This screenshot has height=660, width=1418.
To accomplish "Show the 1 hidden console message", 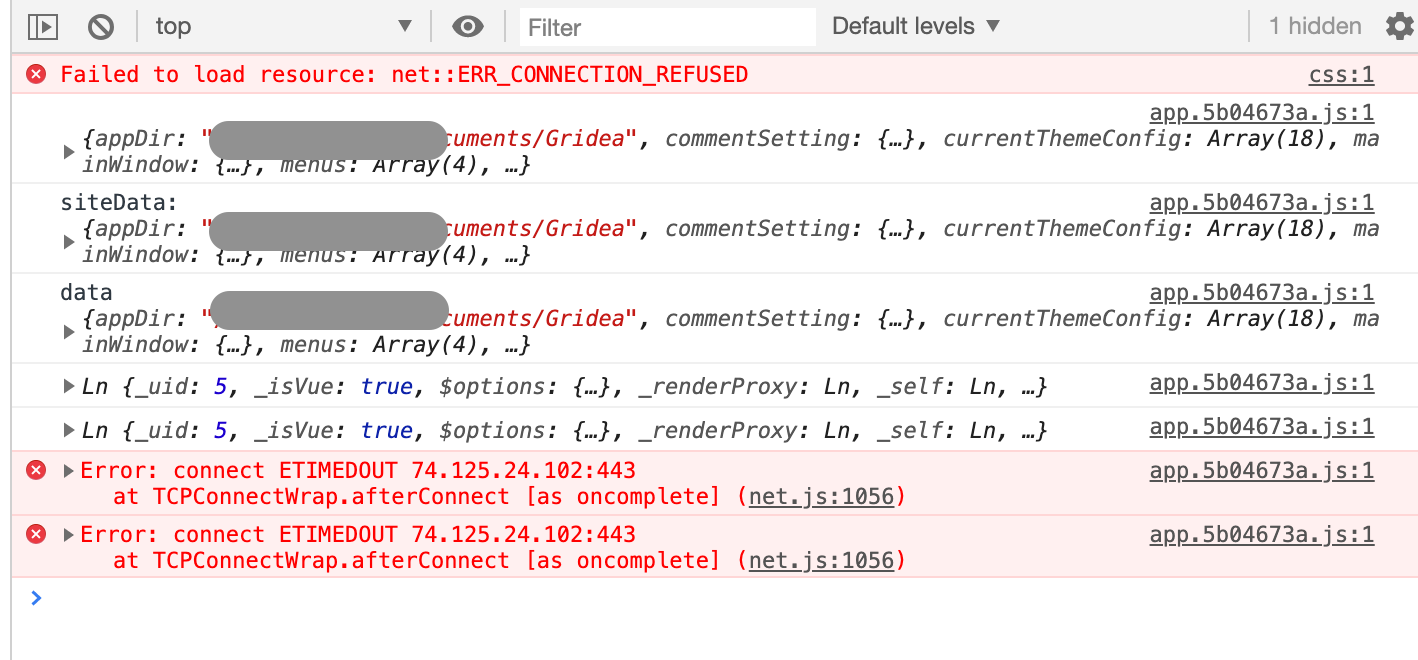I will pyautogui.click(x=1312, y=26).
